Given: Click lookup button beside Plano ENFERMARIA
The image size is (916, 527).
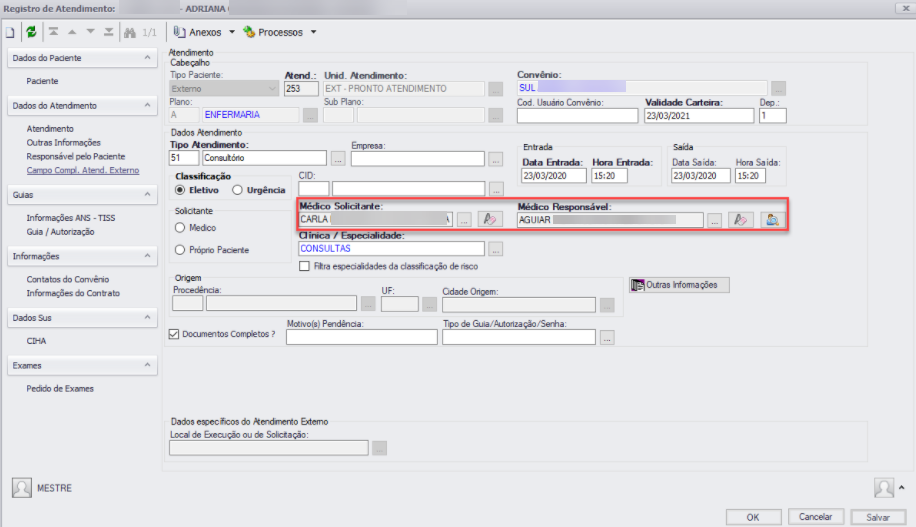Looking at the screenshot, I should pos(311,116).
